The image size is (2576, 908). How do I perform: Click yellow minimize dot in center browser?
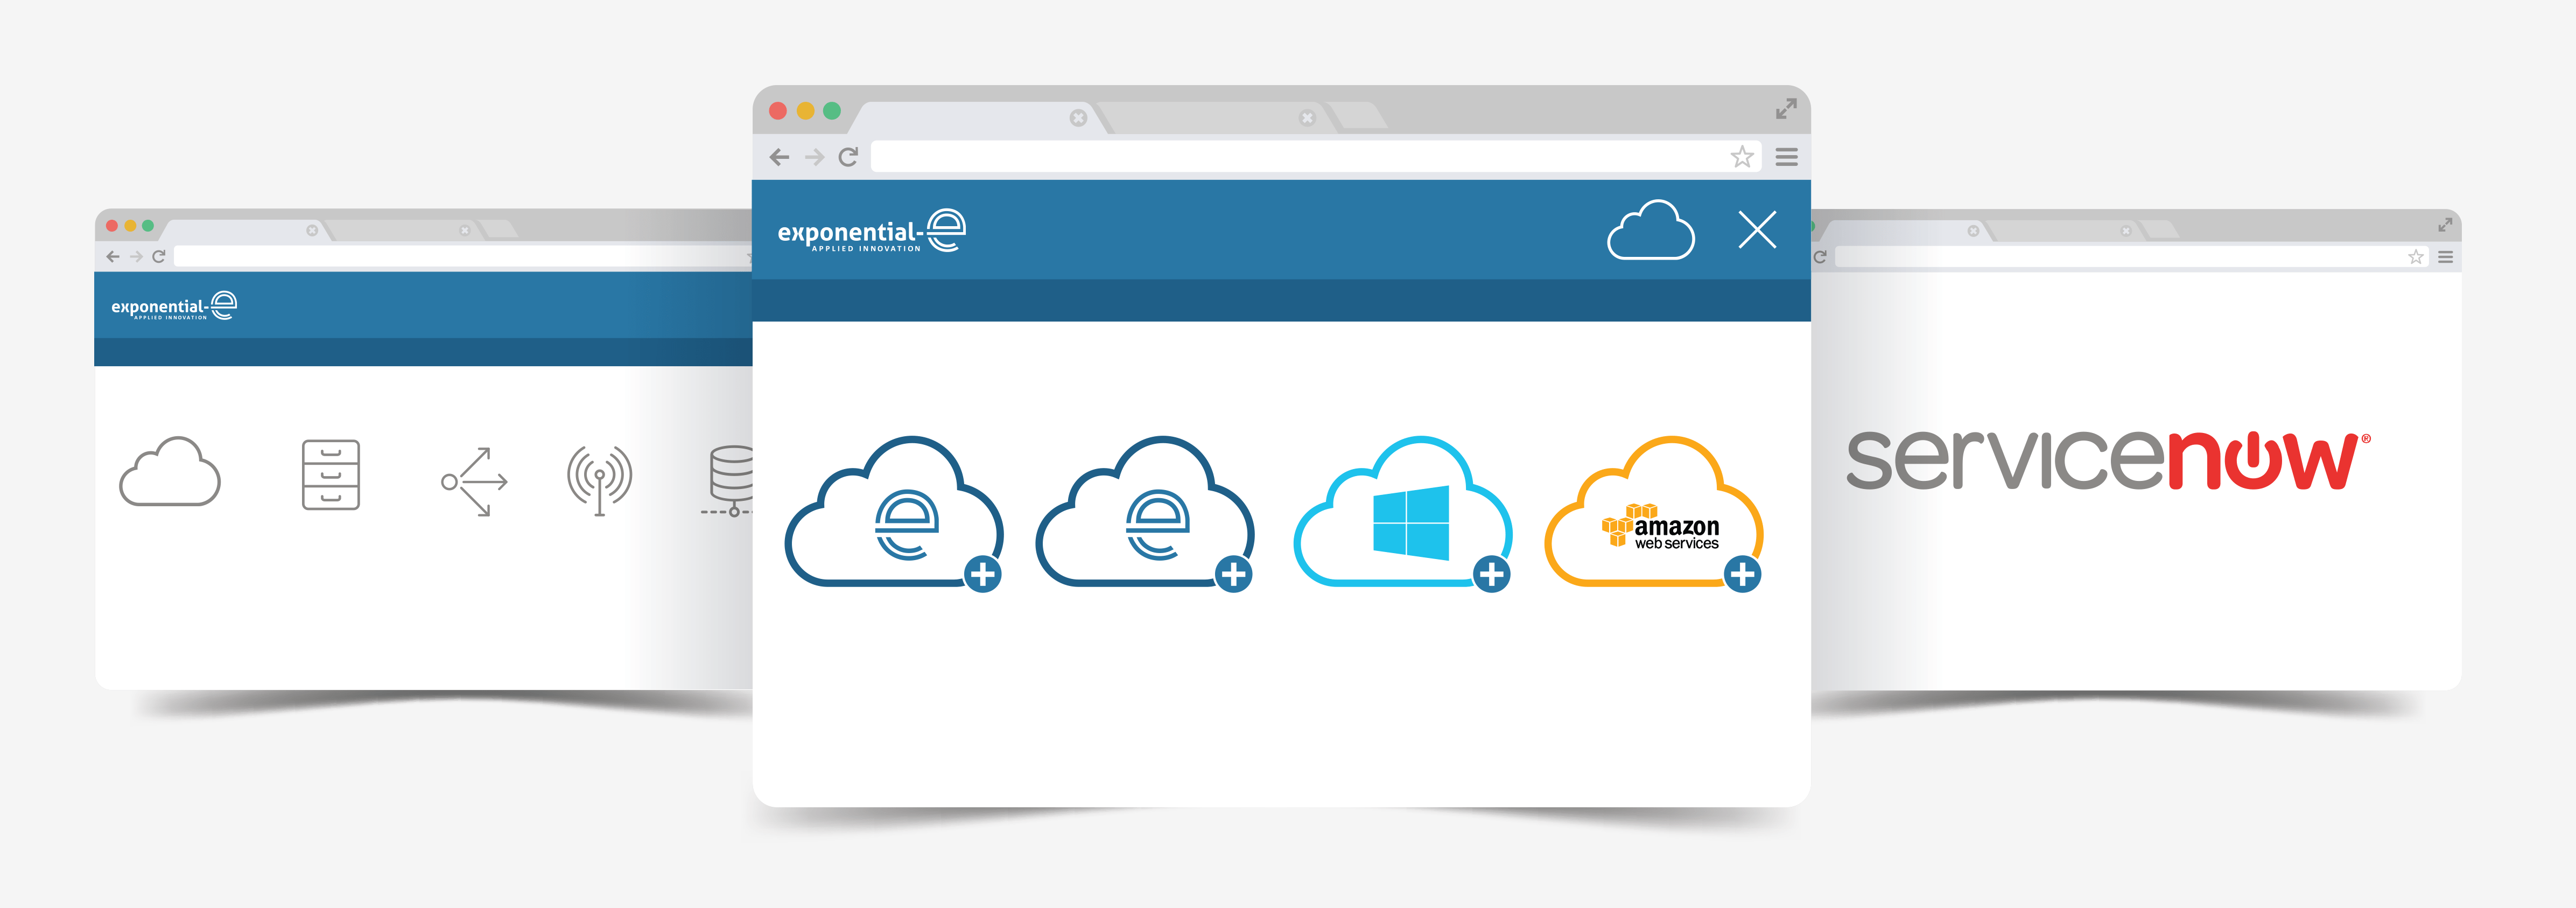pos(805,111)
